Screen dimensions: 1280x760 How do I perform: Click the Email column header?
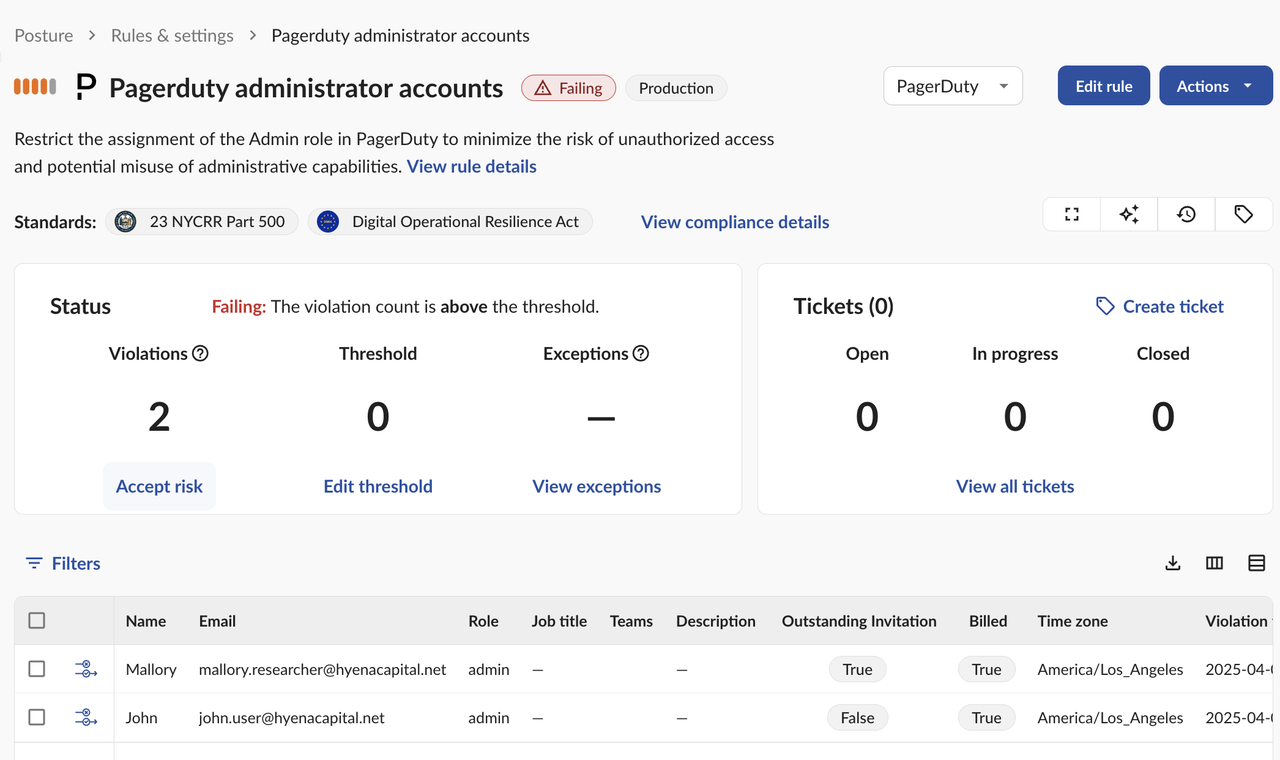[217, 621]
